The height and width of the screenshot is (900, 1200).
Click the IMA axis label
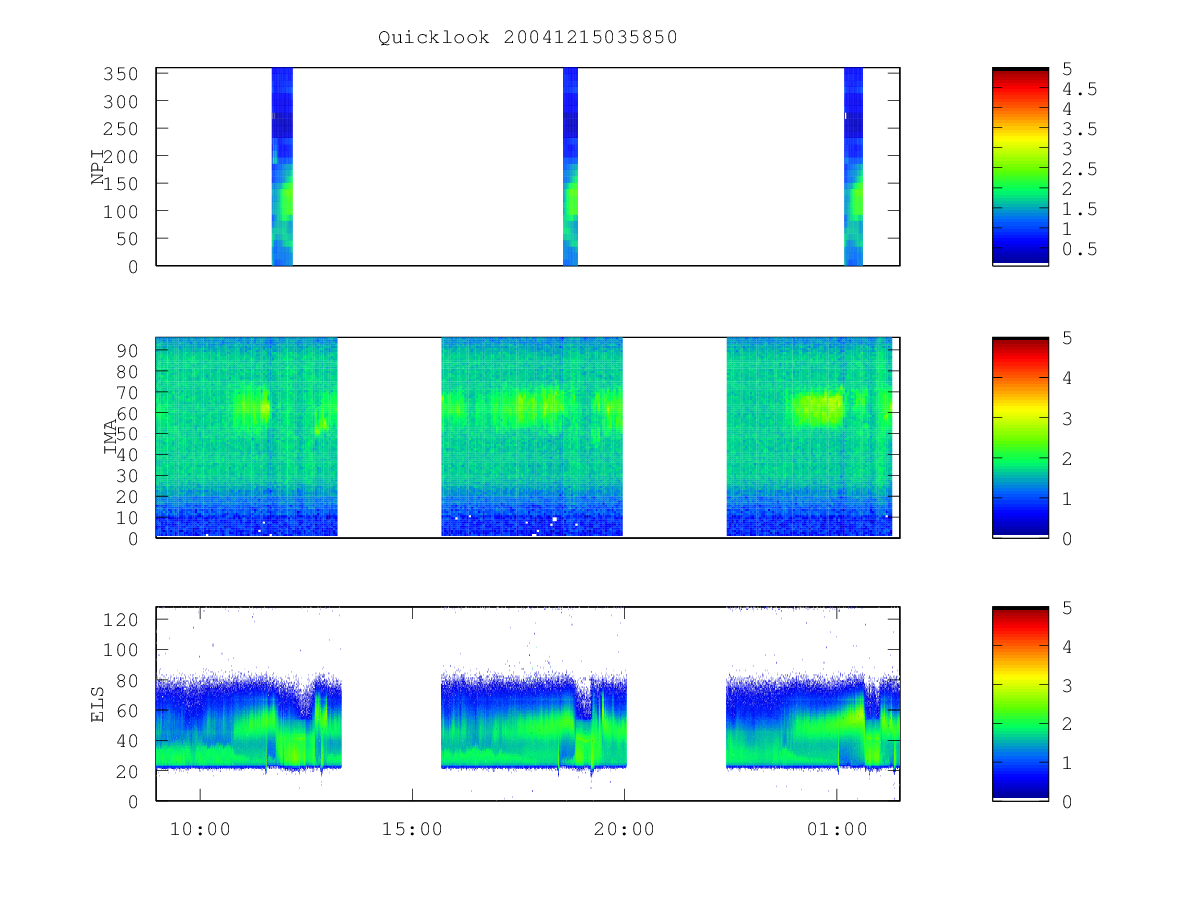point(111,437)
